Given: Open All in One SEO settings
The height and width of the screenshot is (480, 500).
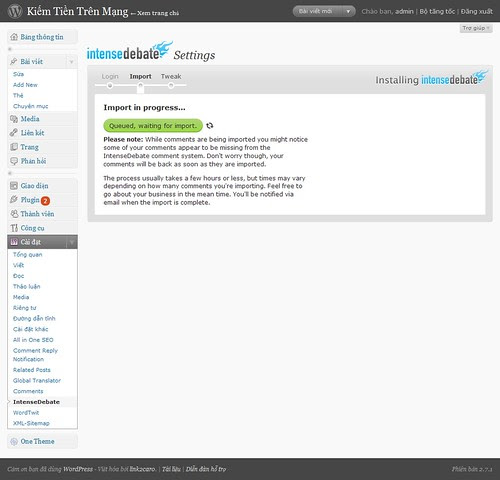Looking at the screenshot, I should click(33, 340).
